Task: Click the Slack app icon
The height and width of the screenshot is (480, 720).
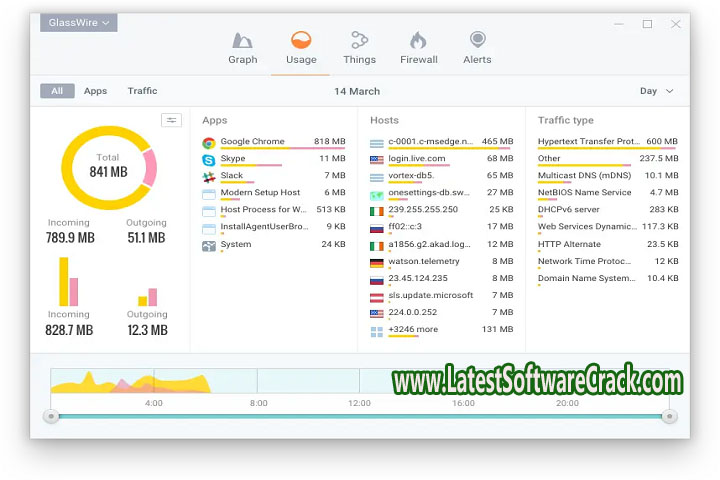Action: point(209,177)
